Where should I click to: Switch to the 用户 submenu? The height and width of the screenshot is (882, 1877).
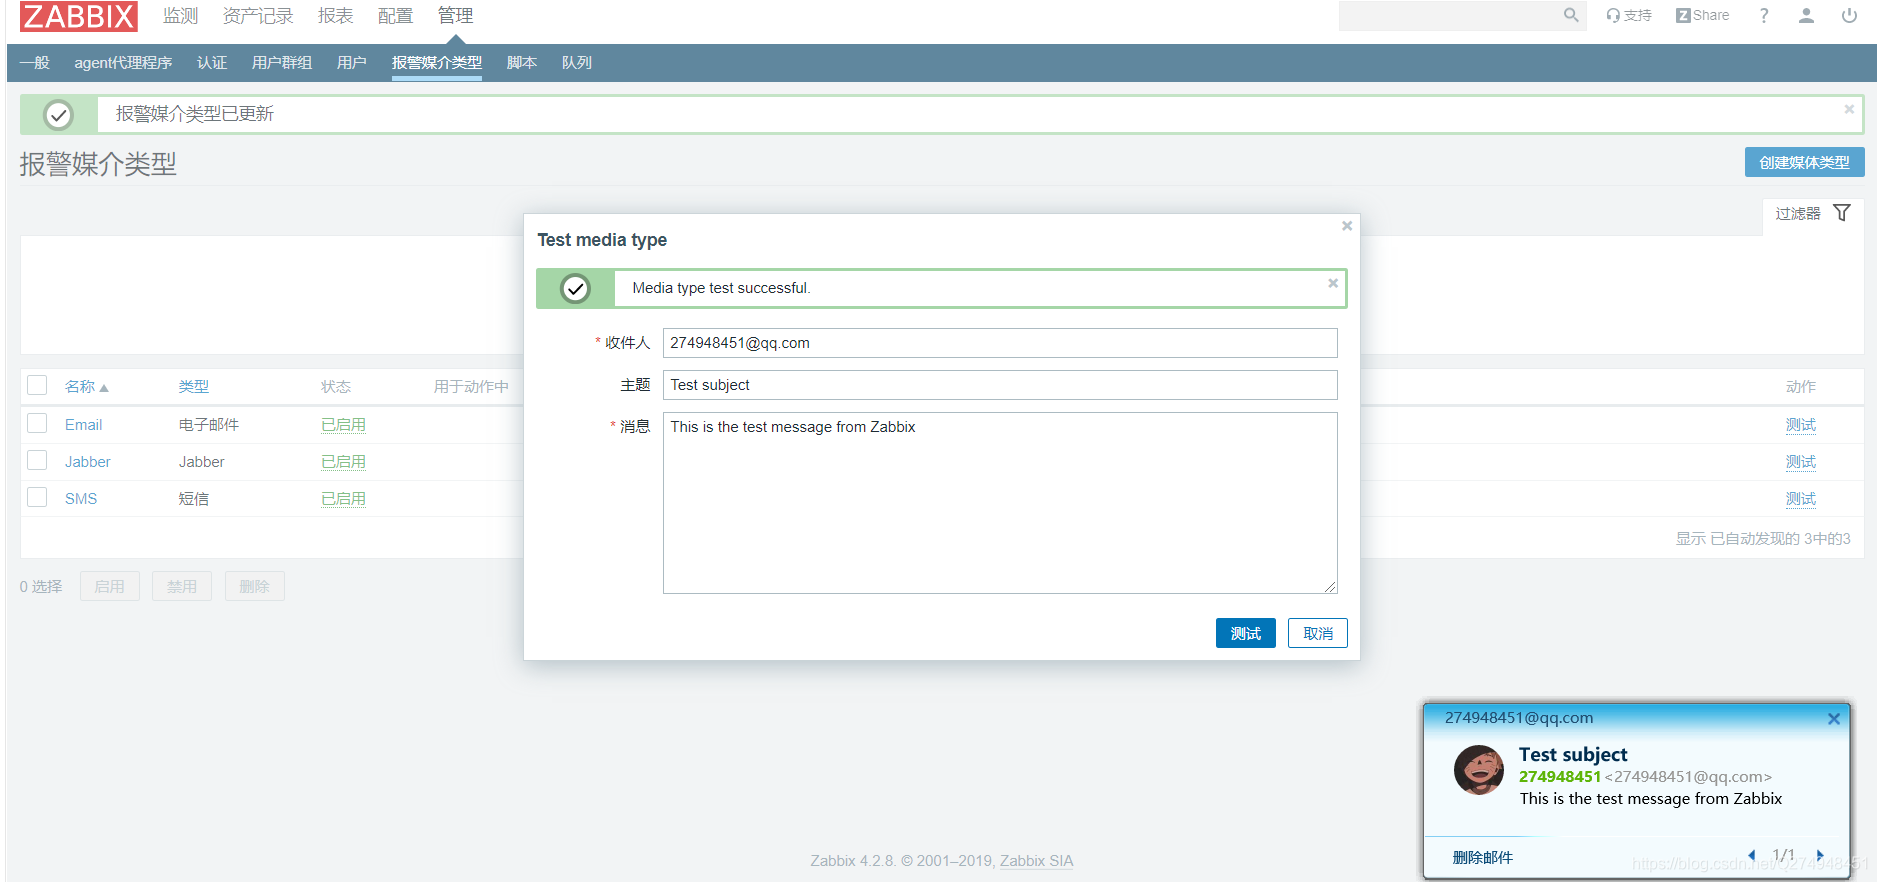tap(352, 63)
